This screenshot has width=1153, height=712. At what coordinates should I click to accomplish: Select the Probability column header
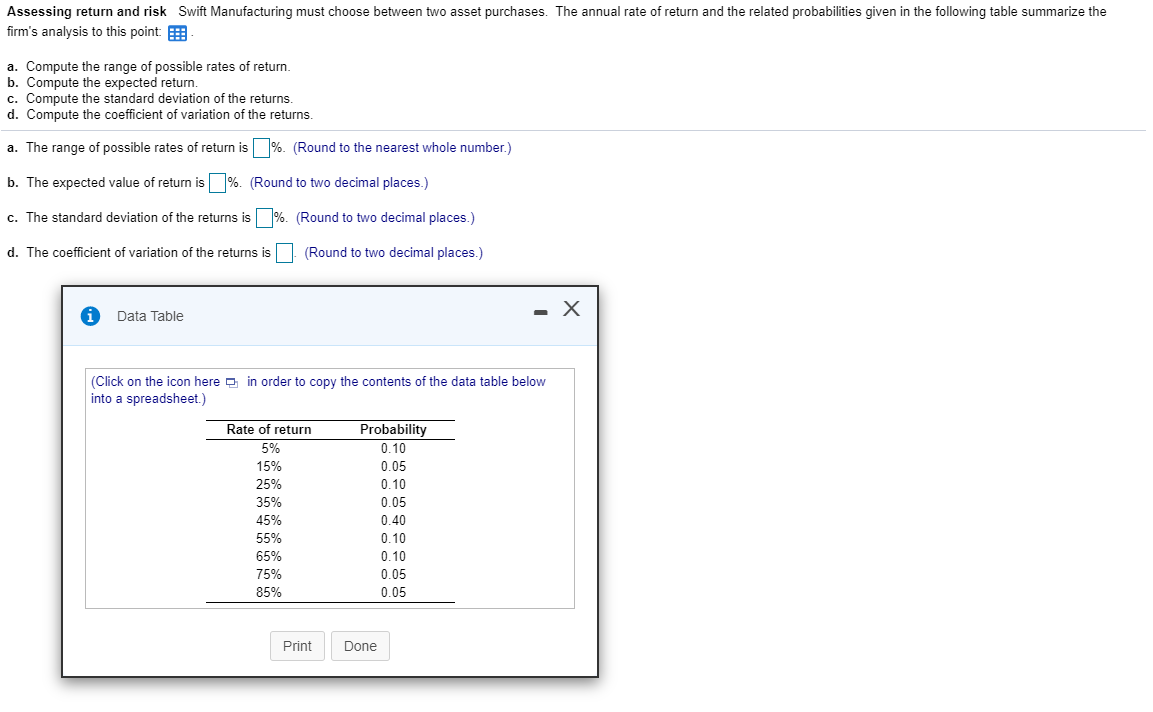point(393,429)
